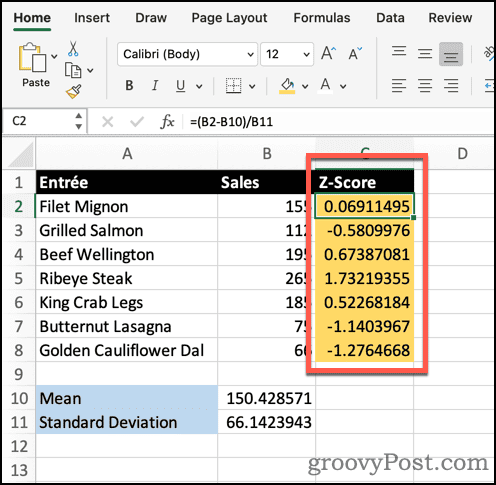Click the Copy icon
The width and height of the screenshot is (496, 485).
[x=73, y=70]
